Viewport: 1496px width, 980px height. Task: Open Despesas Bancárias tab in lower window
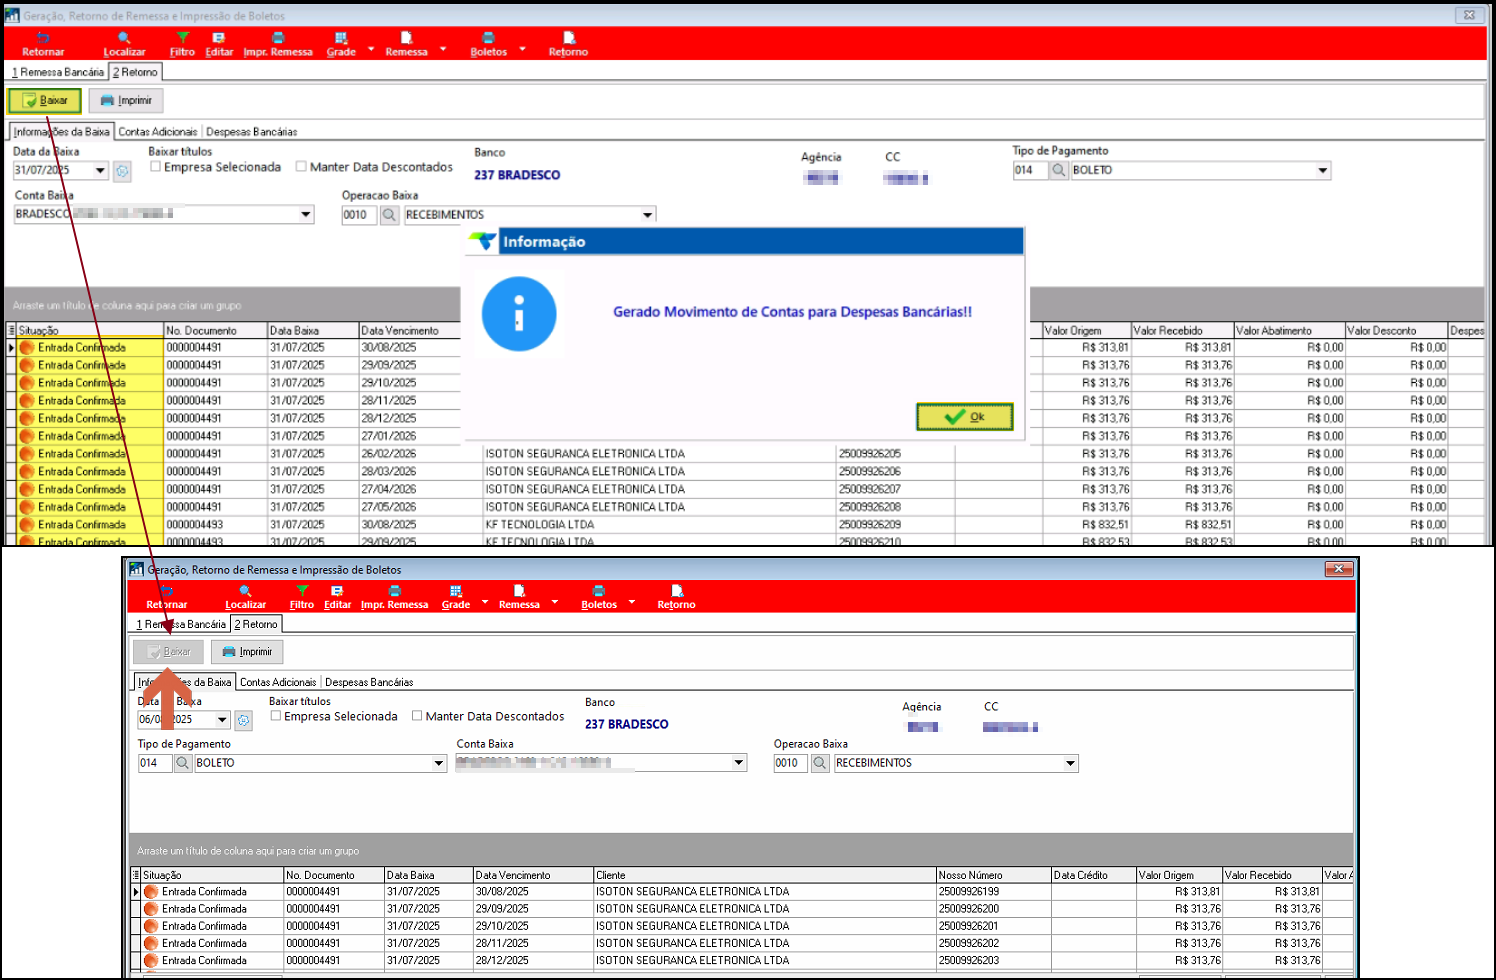click(x=369, y=682)
